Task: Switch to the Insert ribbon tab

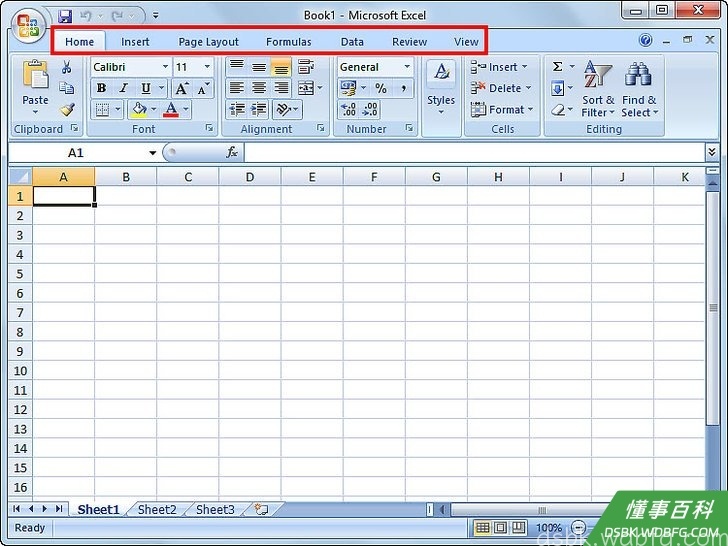Action: [135, 42]
